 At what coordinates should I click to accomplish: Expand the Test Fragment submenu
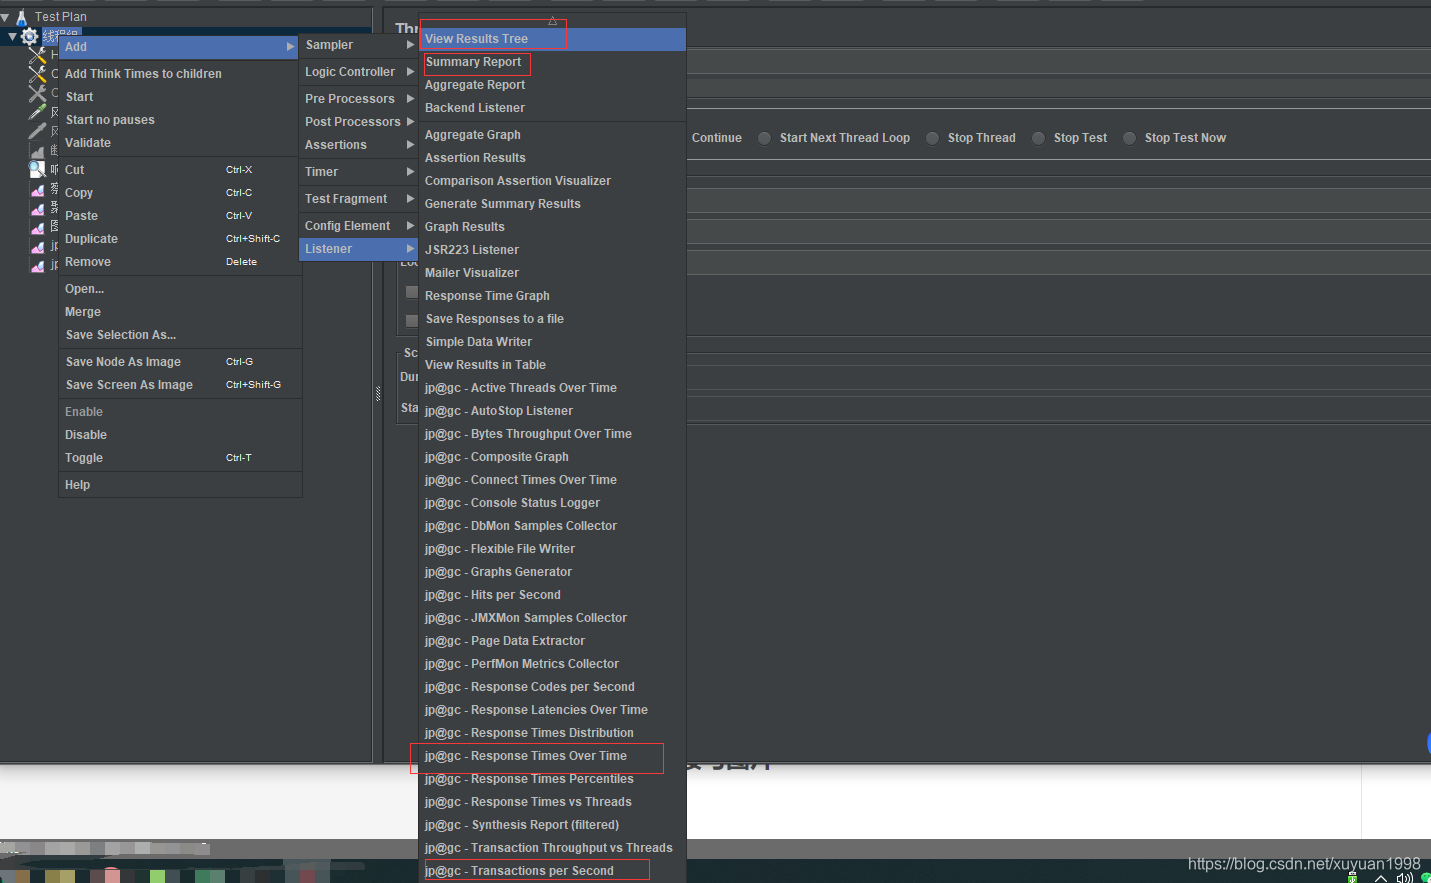(358, 199)
